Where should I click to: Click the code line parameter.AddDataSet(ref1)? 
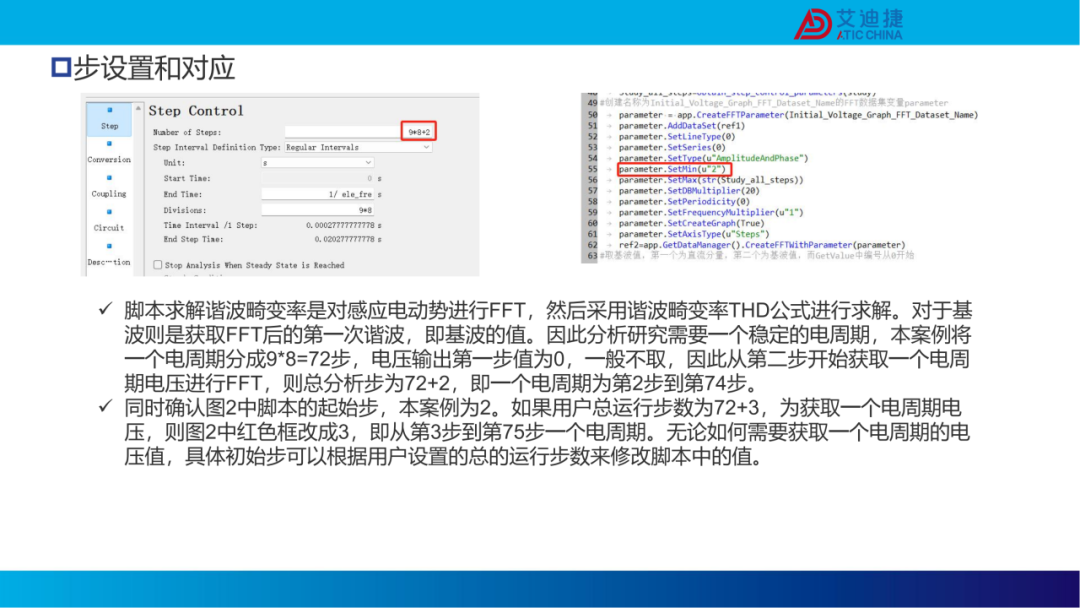(682, 126)
